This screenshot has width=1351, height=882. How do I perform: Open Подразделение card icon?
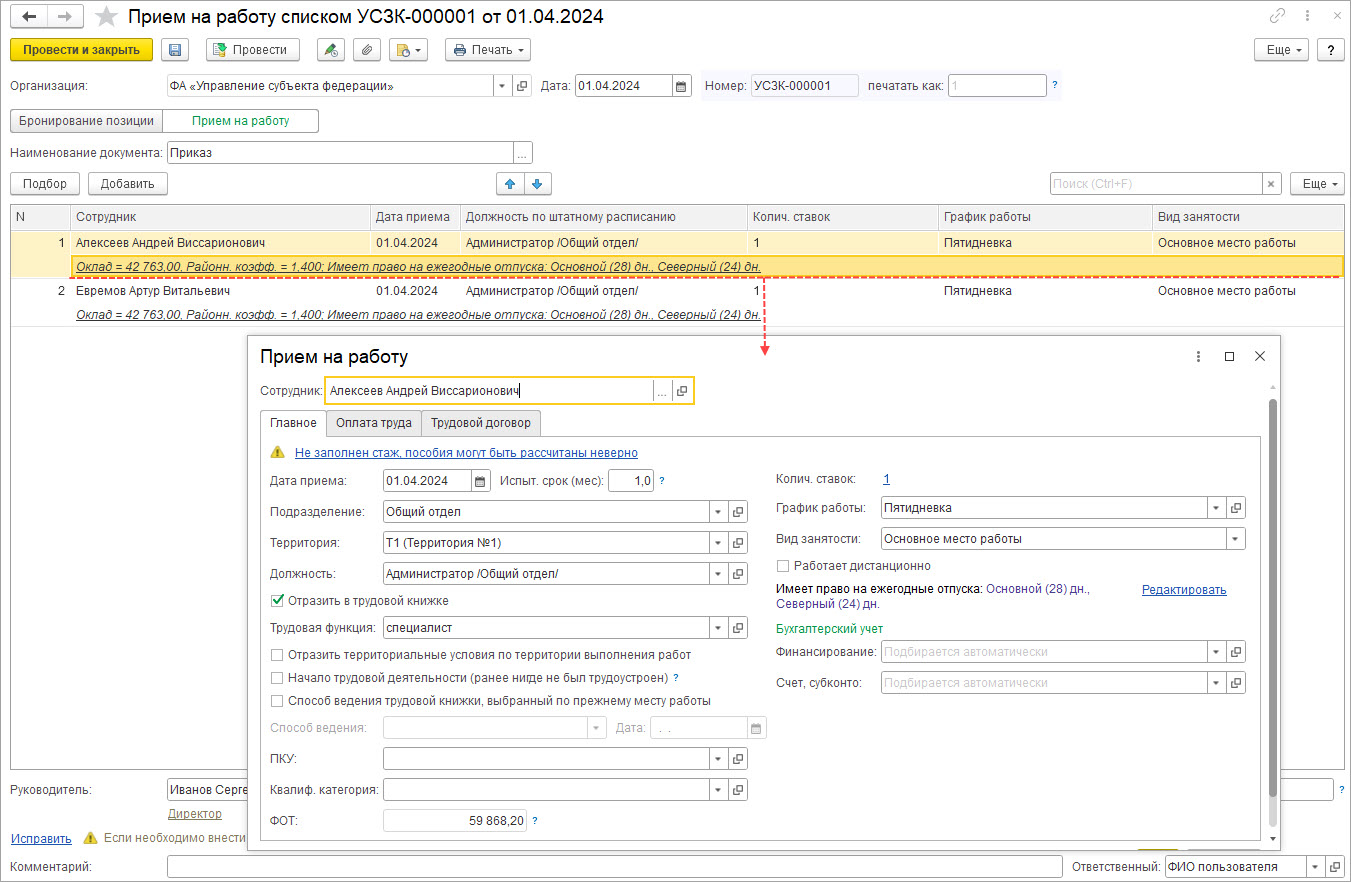click(738, 512)
